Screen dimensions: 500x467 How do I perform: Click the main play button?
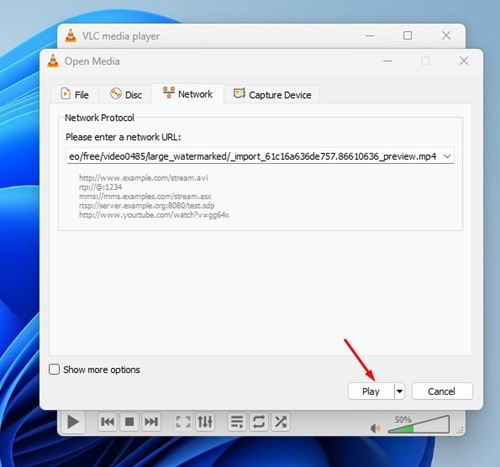click(73, 422)
